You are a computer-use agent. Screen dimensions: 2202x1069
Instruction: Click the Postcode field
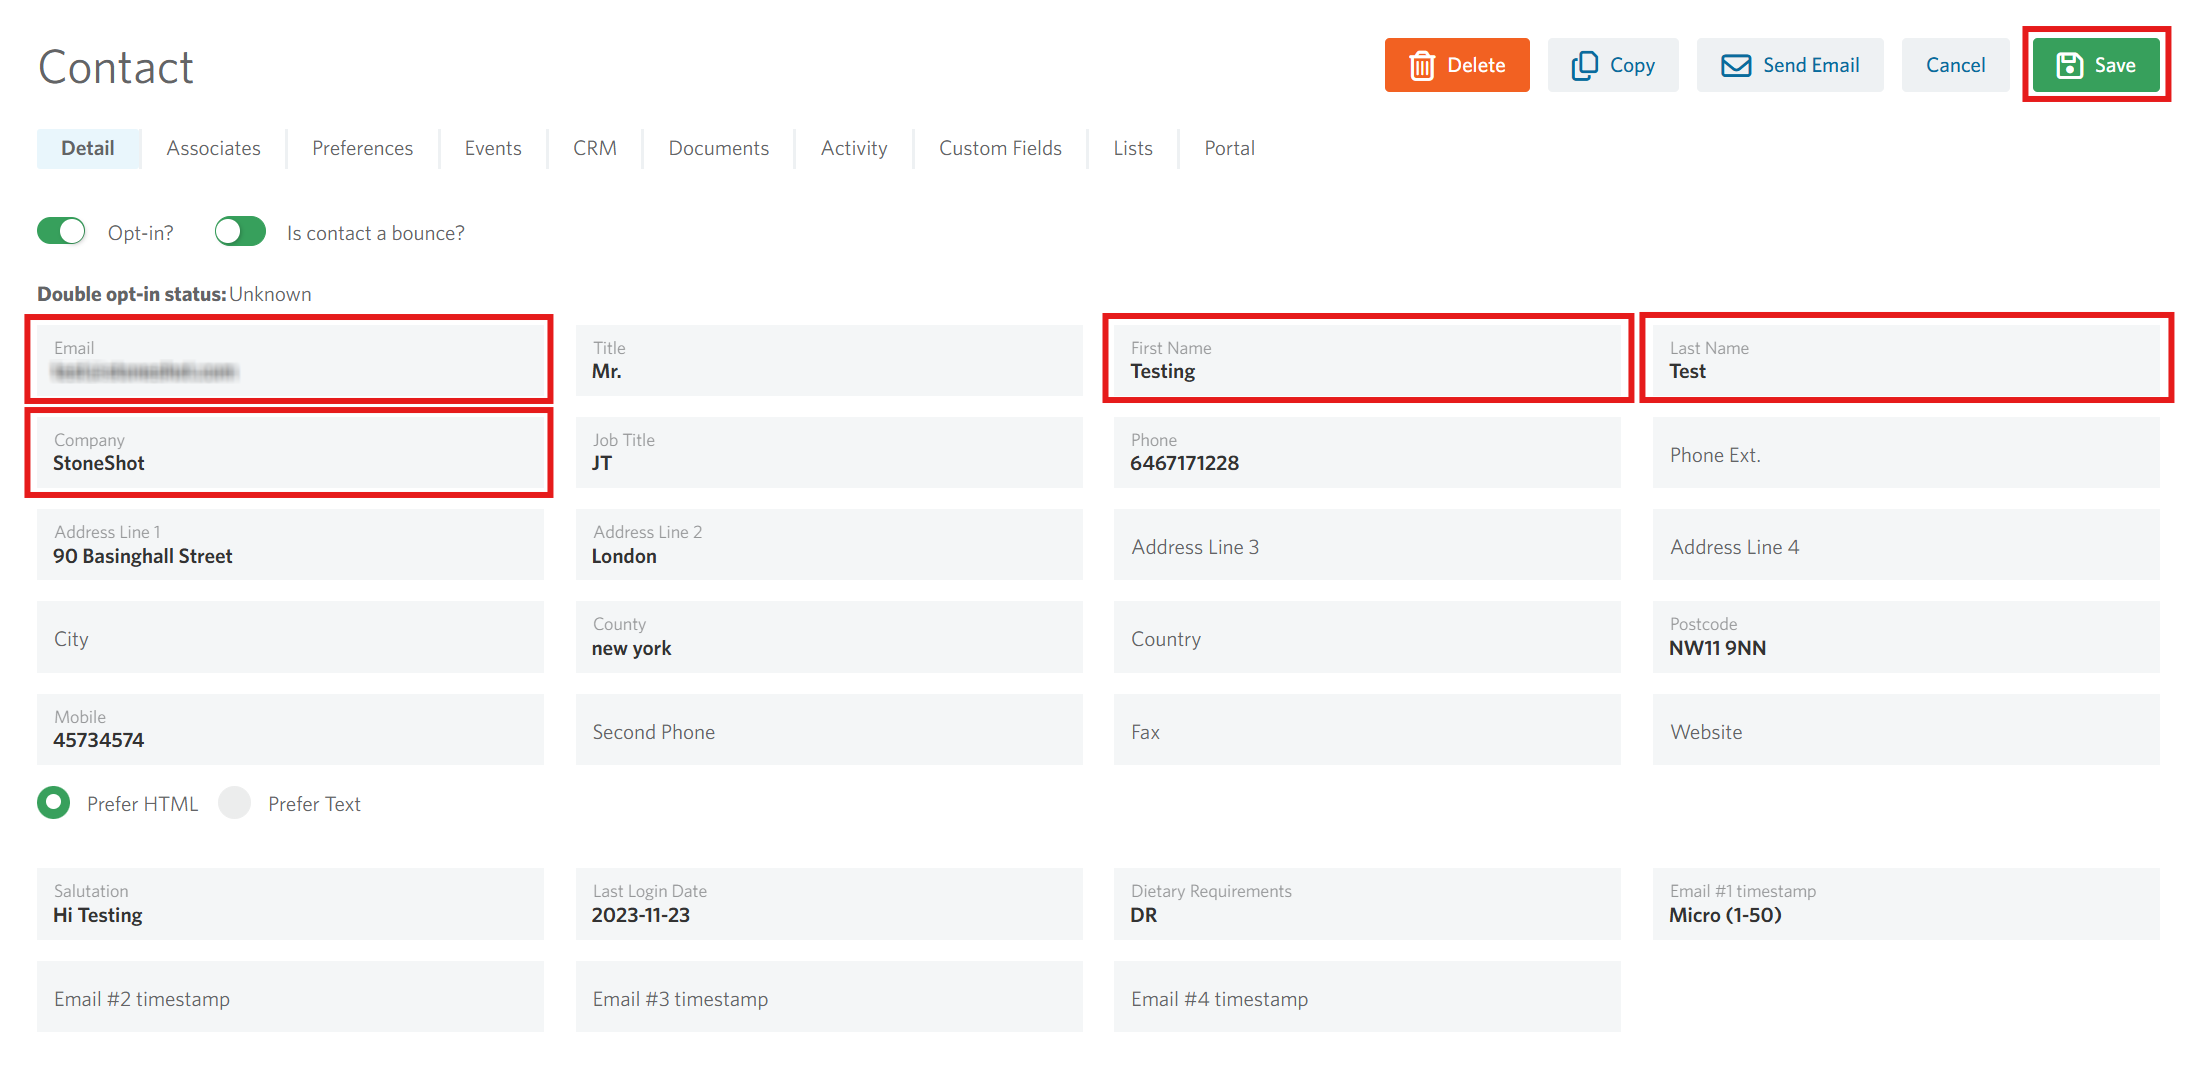[x=1906, y=638]
